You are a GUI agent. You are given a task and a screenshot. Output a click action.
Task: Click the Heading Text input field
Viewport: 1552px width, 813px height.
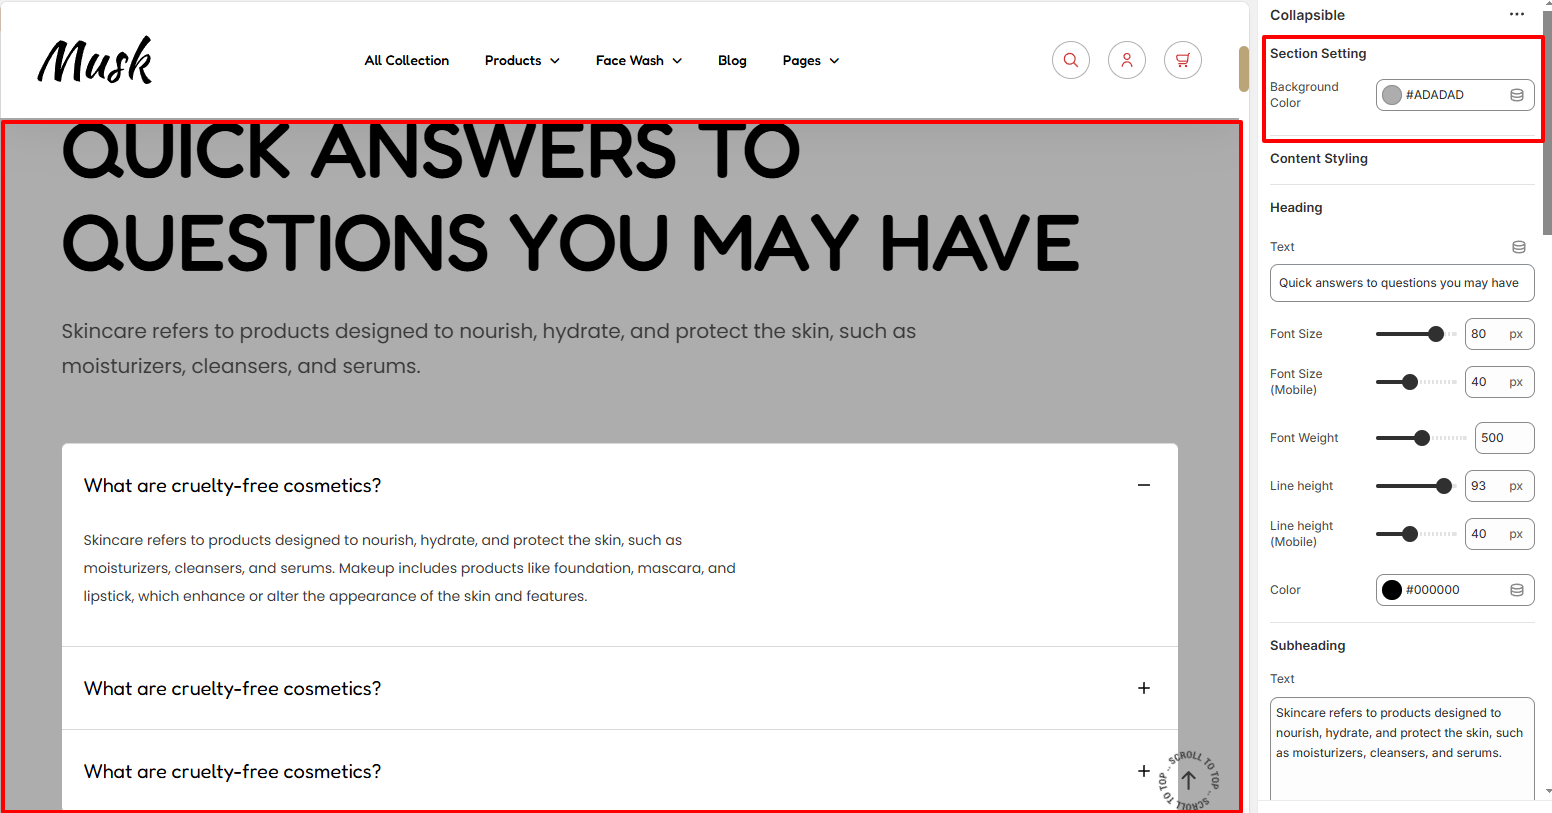pos(1402,283)
